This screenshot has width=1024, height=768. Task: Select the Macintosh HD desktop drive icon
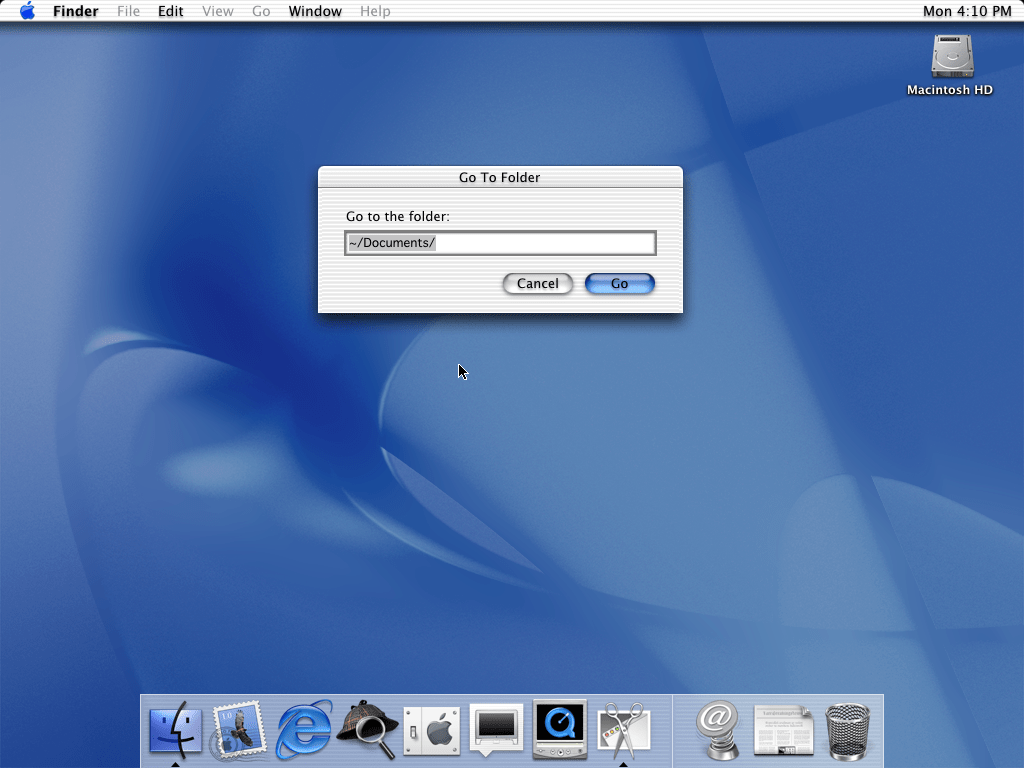point(952,57)
